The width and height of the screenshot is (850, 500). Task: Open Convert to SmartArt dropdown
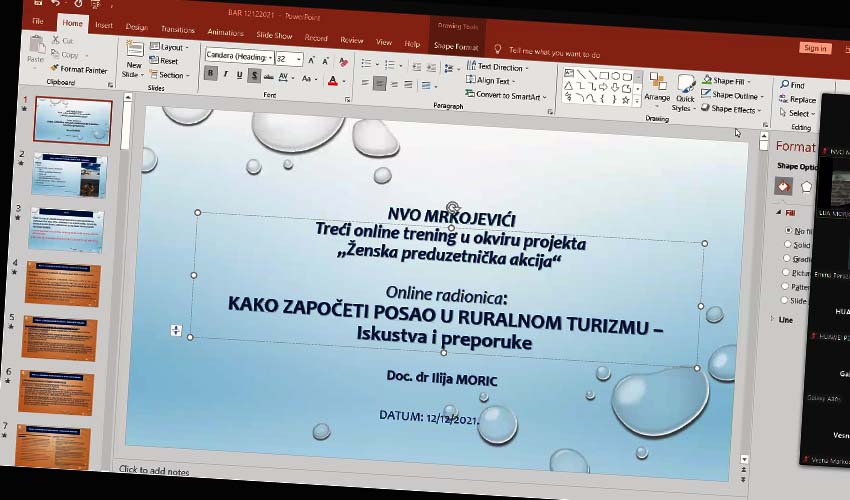click(506, 95)
